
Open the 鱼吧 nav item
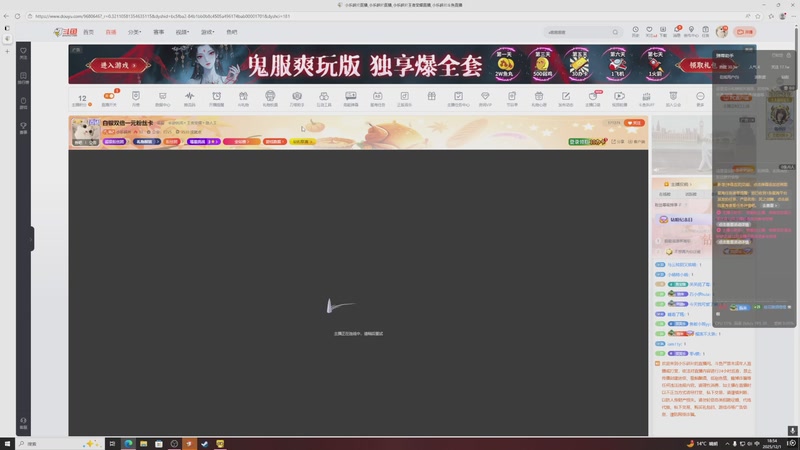tap(232, 32)
